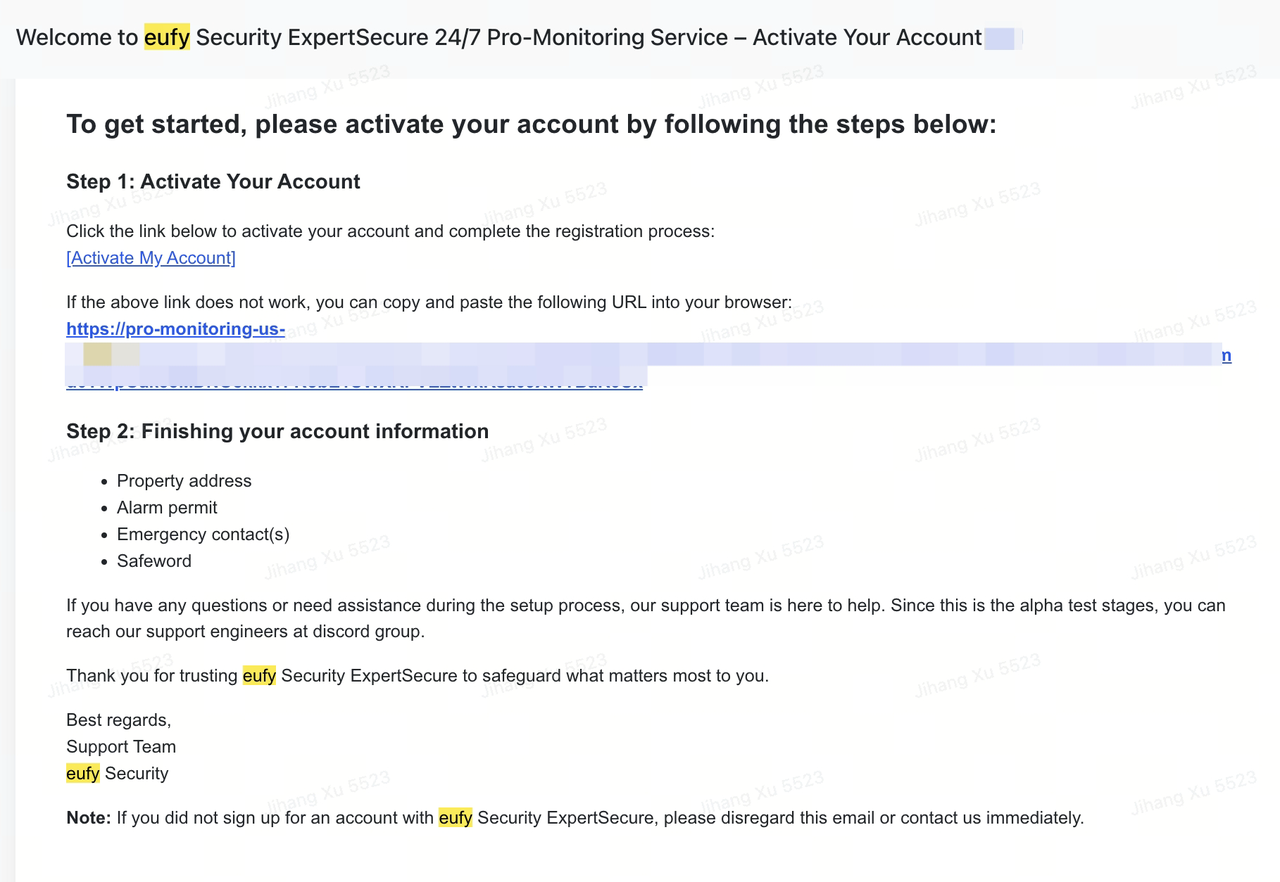The height and width of the screenshot is (882, 1280).
Task: Select the Property address bullet item
Action: [184, 481]
